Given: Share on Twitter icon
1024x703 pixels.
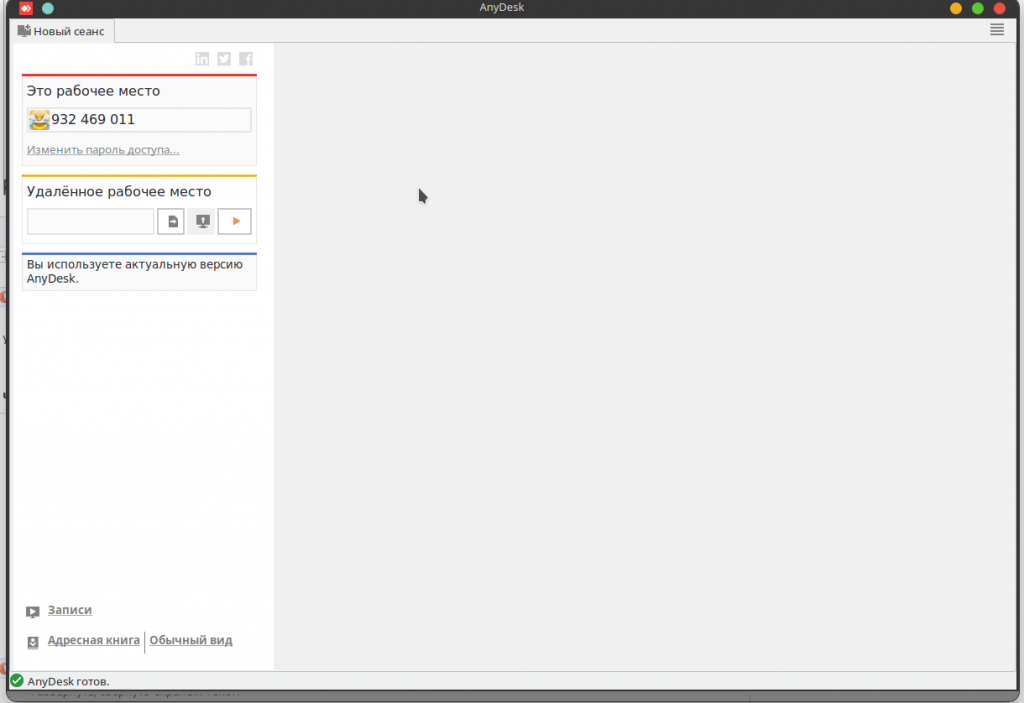Looking at the screenshot, I should coord(224,59).
